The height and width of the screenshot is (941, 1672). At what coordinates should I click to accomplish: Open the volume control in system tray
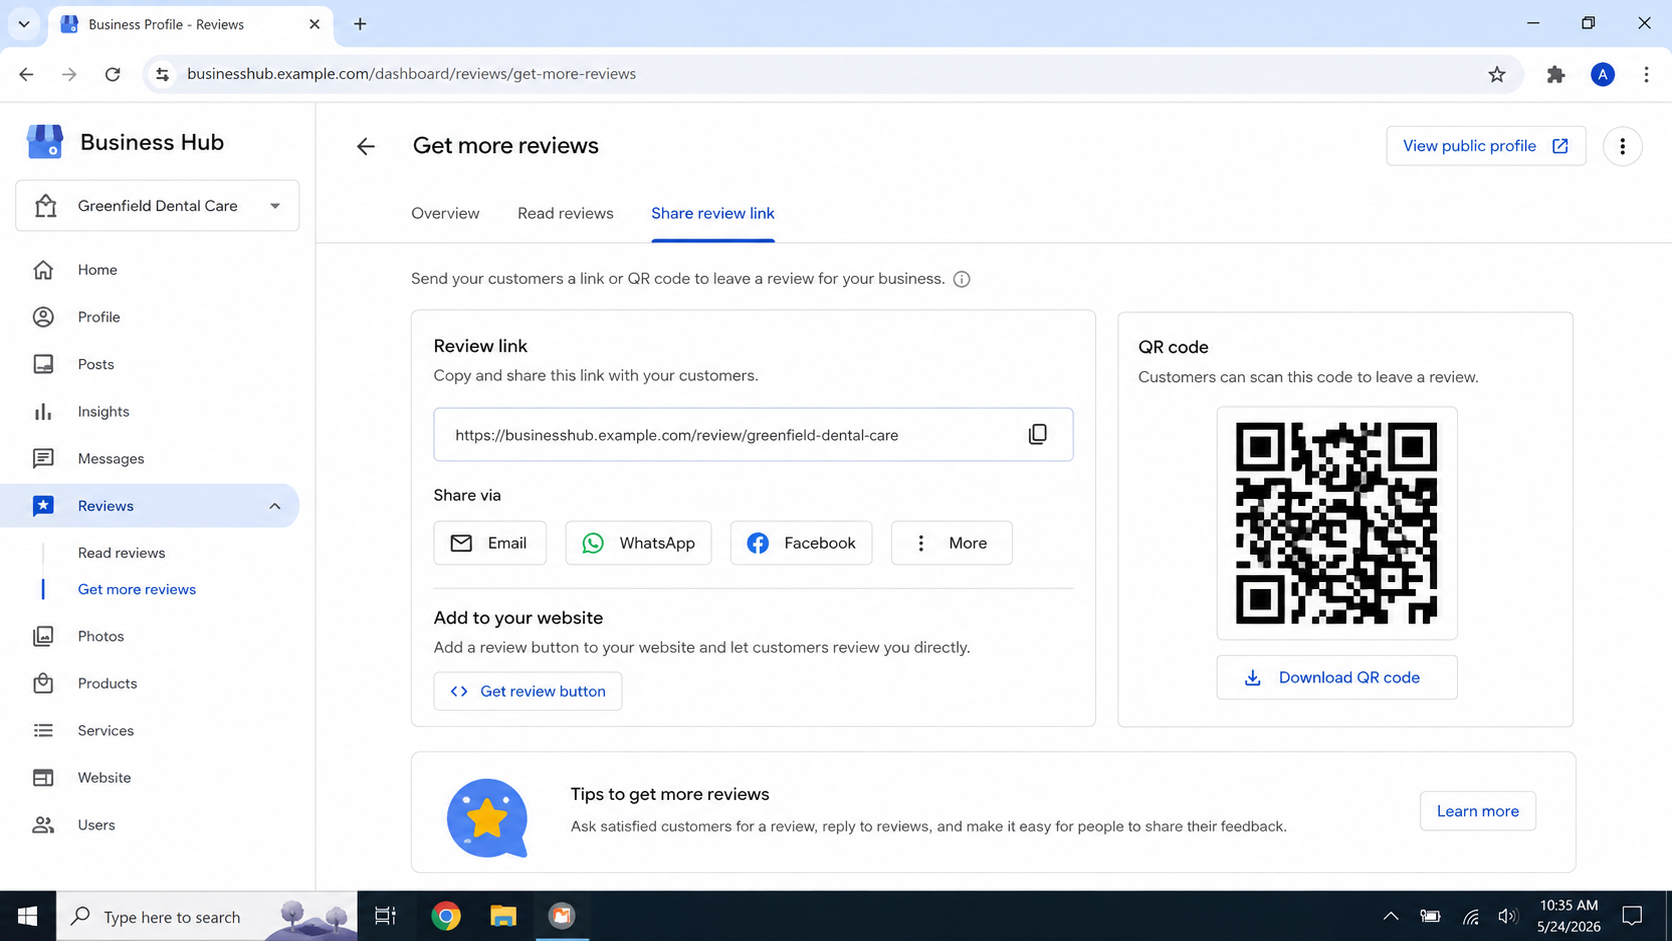(1507, 916)
